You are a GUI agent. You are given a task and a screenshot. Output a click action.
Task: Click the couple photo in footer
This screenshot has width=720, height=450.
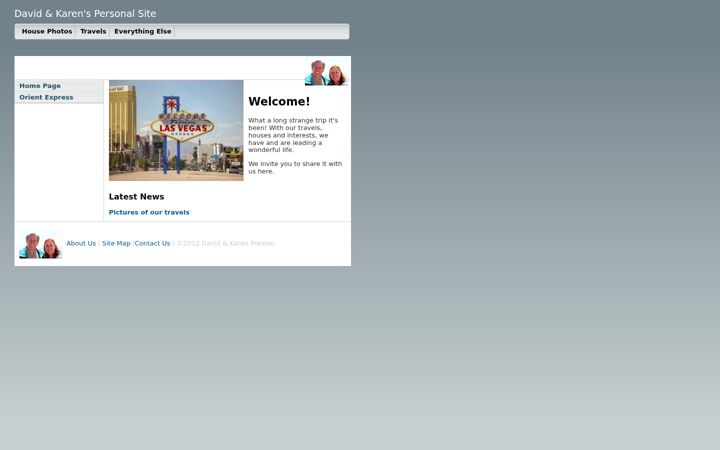[40, 245]
